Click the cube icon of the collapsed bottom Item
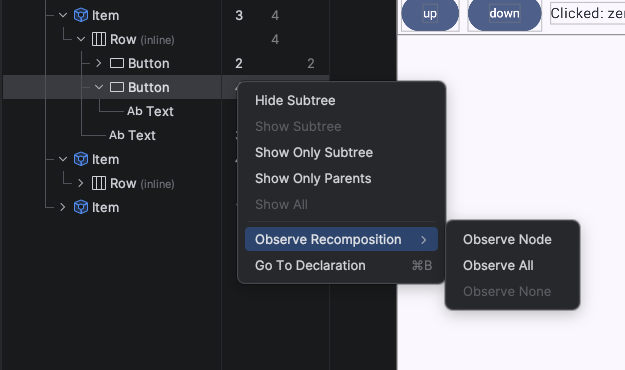The width and height of the screenshot is (625, 370). point(81,207)
